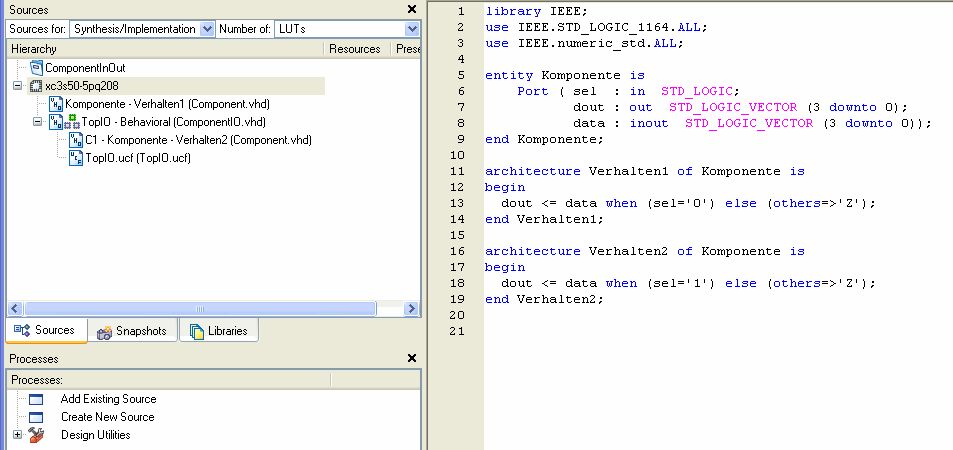The height and width of the screenshot is (450, 953).
Task: Click the Create New Source icon
Action: [36, 417]
